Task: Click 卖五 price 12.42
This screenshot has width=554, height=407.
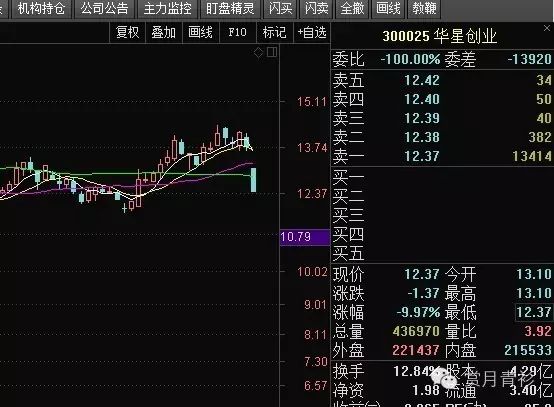Action: click(422, 80)
